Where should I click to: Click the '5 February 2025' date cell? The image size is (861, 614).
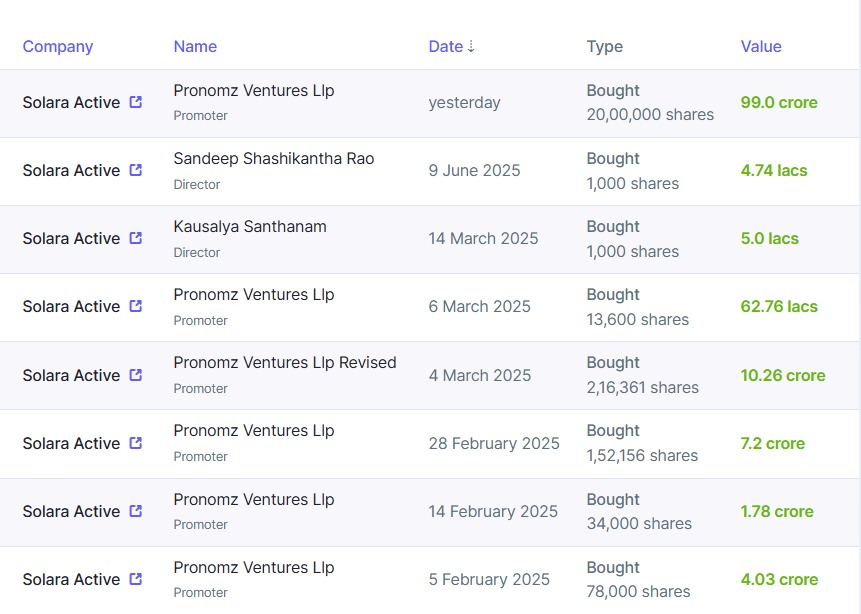tap(489, 580)
